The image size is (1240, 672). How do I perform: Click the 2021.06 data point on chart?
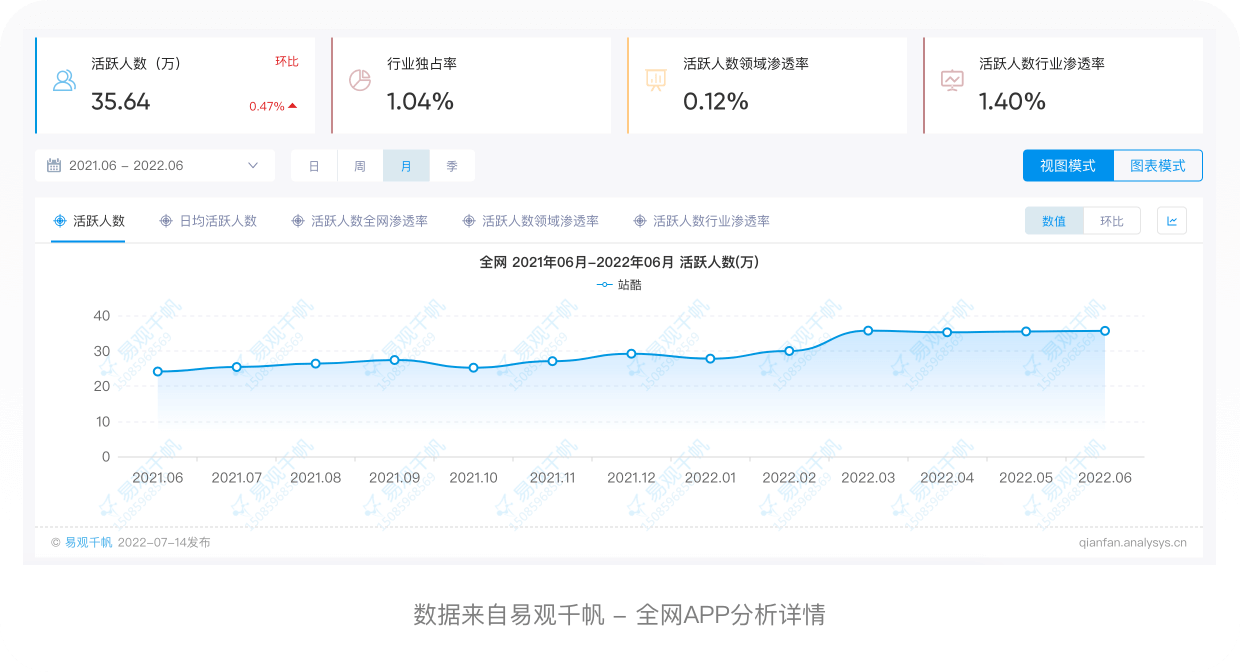coord(158,372)
